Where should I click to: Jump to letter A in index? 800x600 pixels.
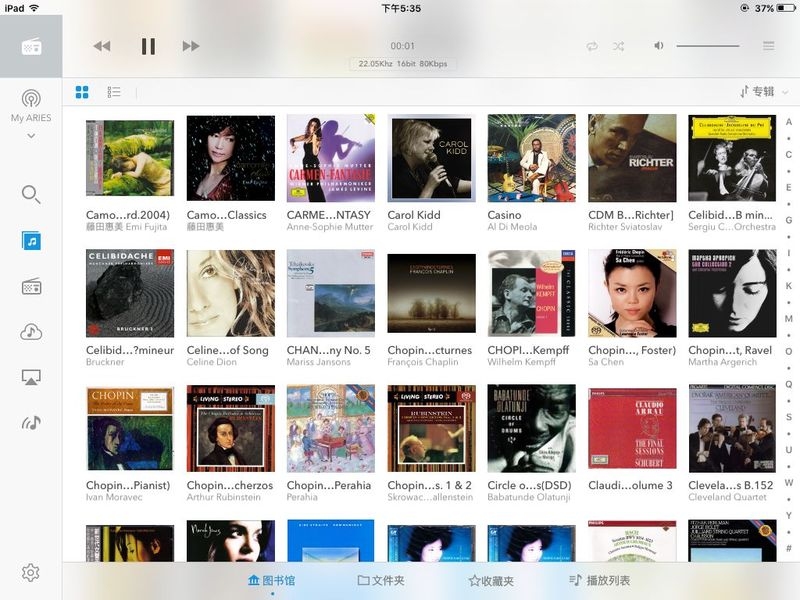789,122
